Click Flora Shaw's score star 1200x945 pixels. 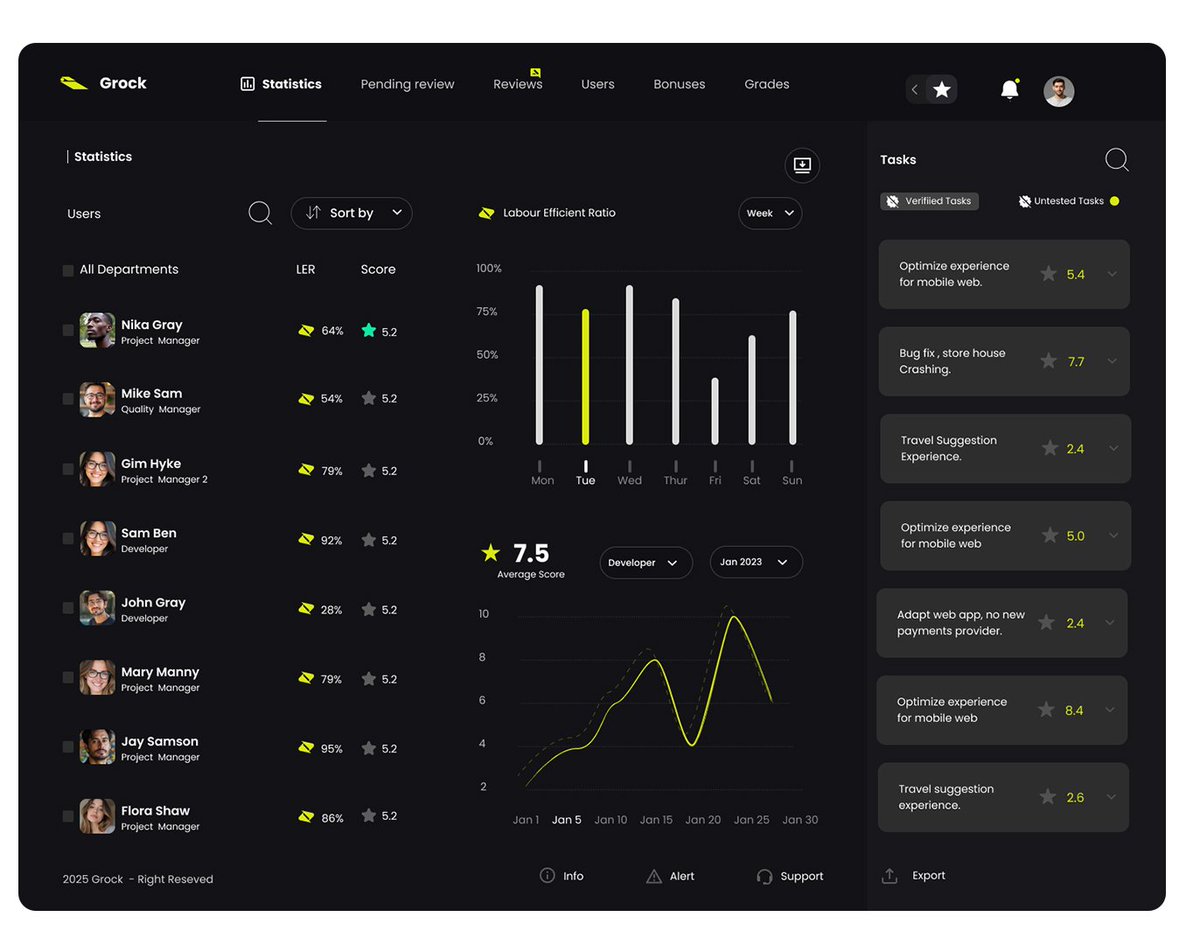click(x=369, y=816)
